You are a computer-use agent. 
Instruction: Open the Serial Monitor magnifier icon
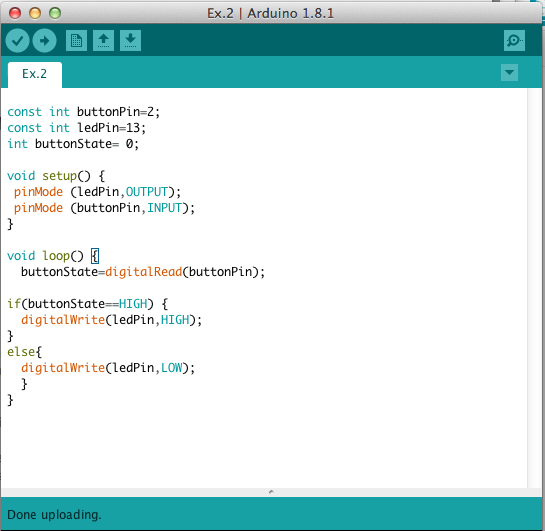pos(514,41)
